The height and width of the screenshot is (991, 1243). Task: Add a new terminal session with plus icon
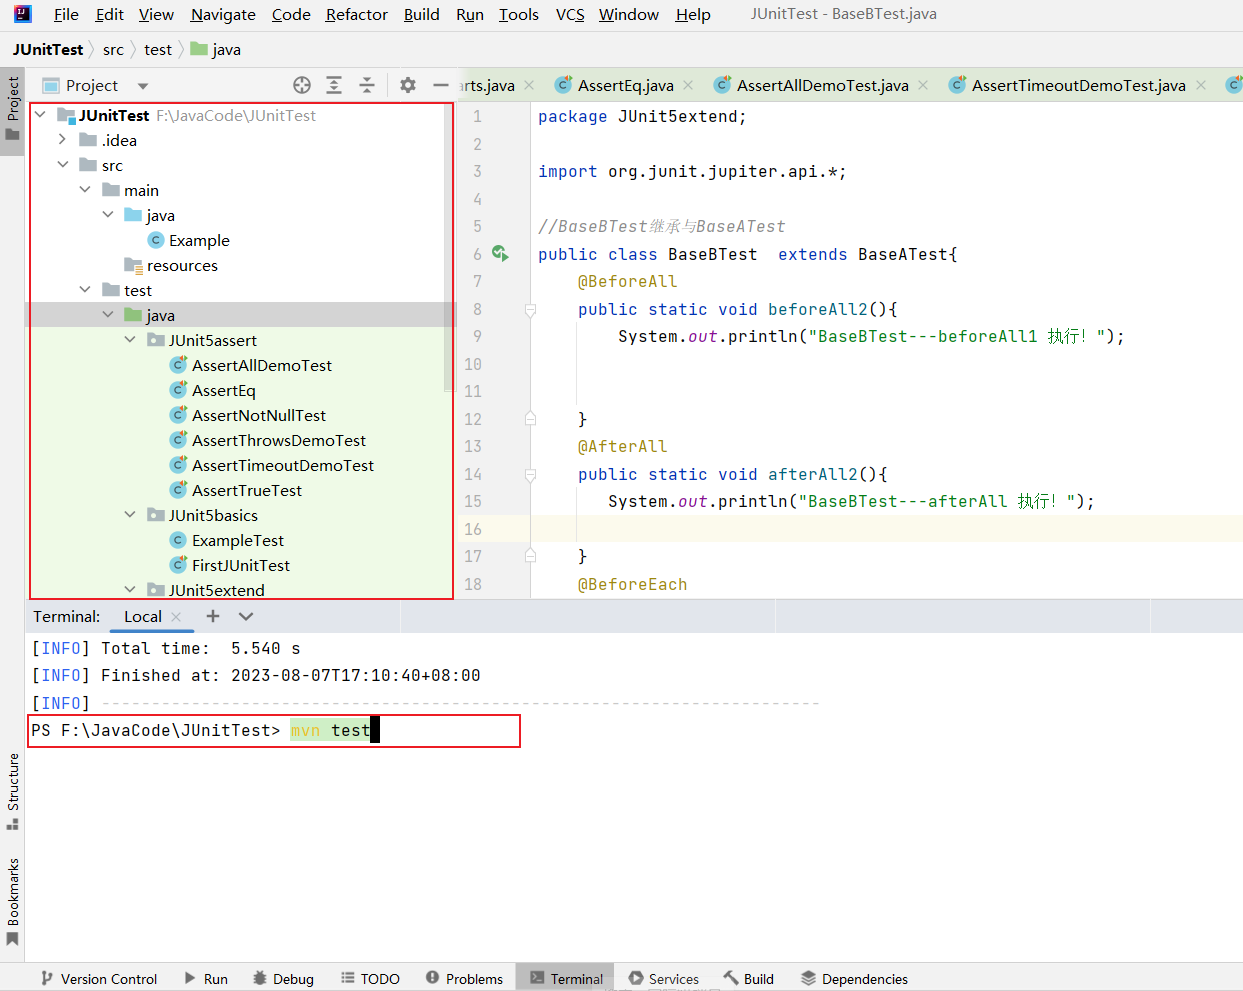tap(213, 616)
